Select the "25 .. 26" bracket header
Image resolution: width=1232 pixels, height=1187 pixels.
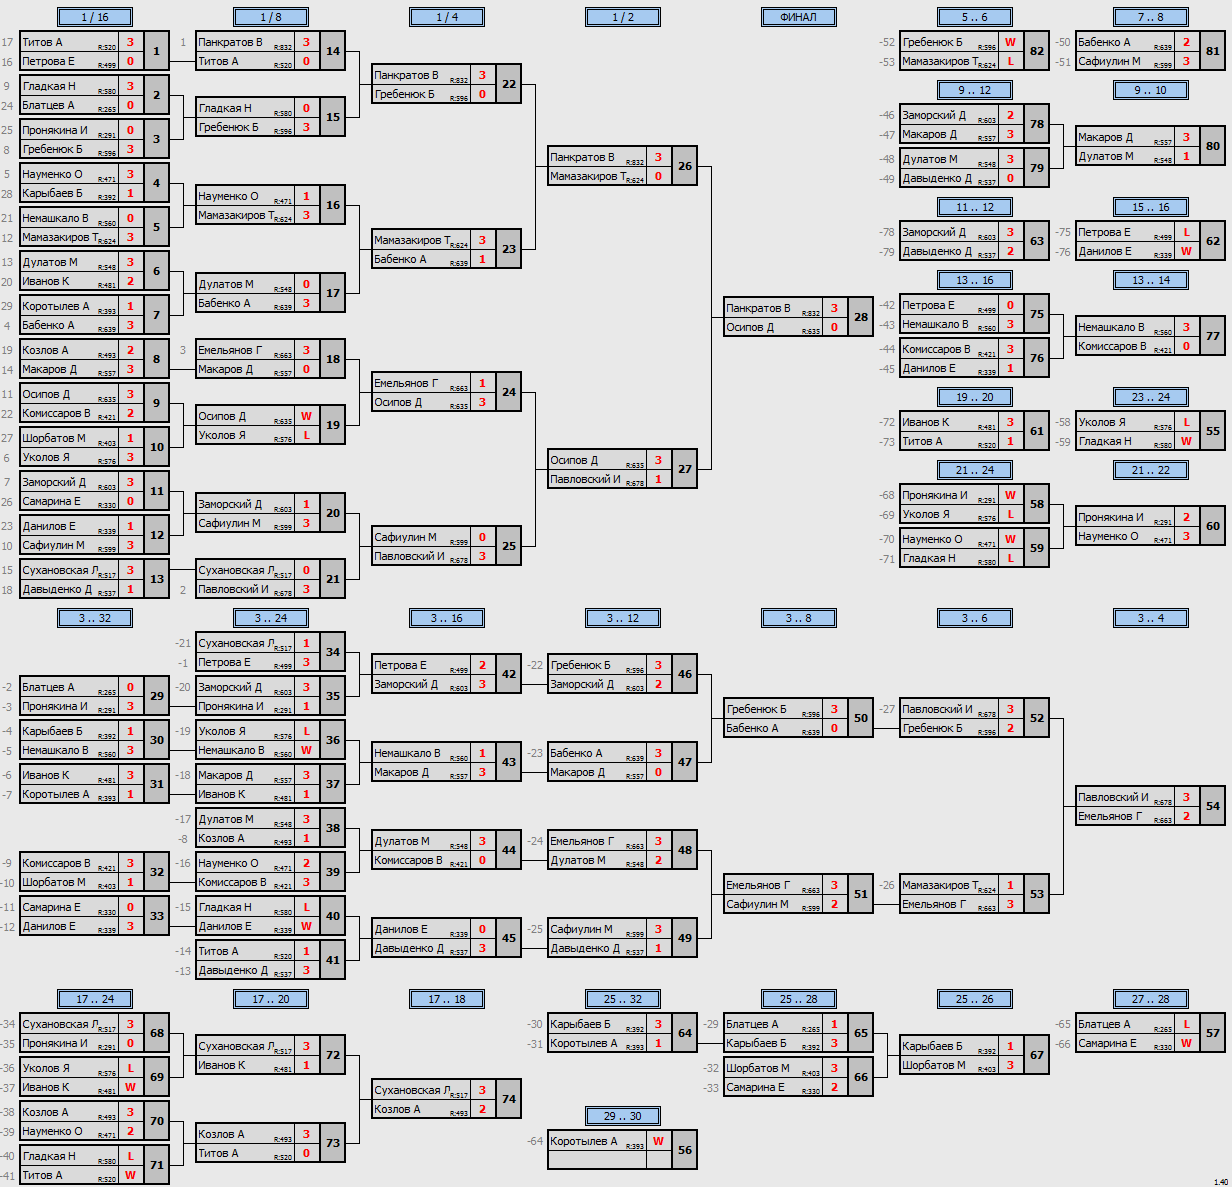tap(975, 999)
